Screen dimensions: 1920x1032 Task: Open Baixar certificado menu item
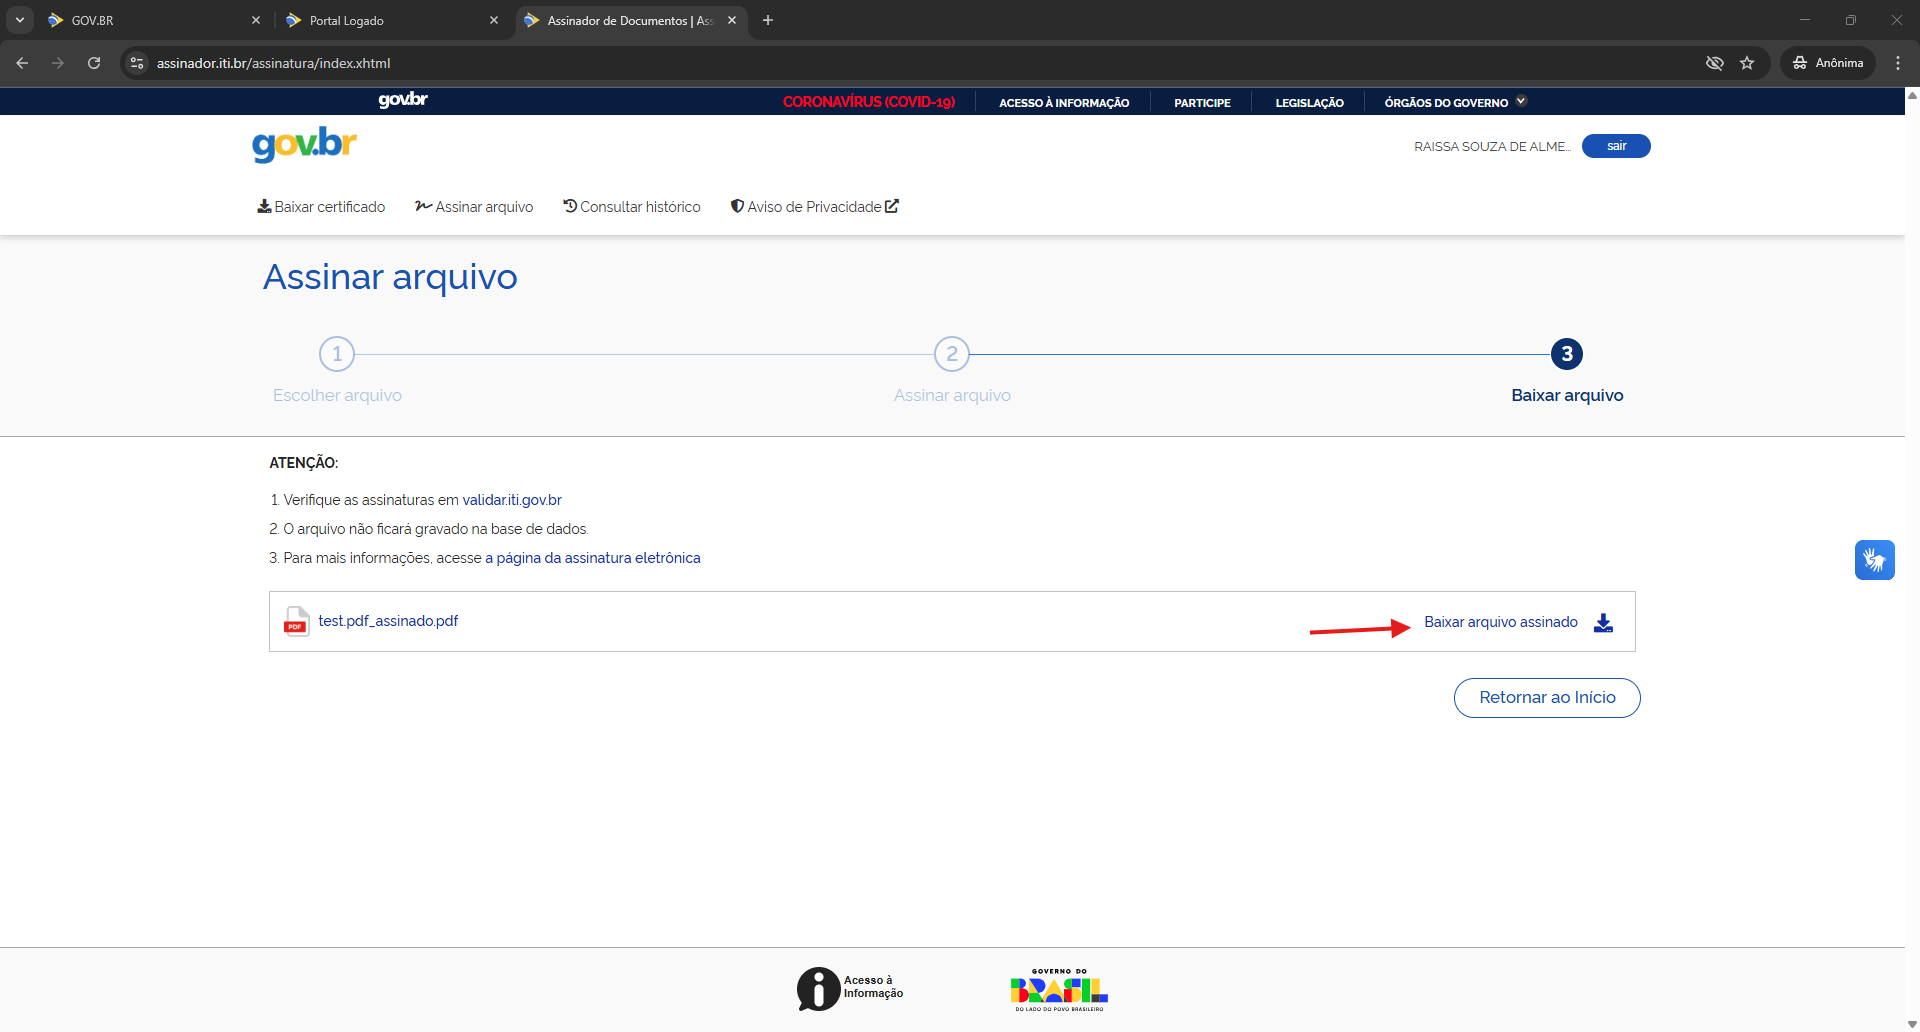321,207
